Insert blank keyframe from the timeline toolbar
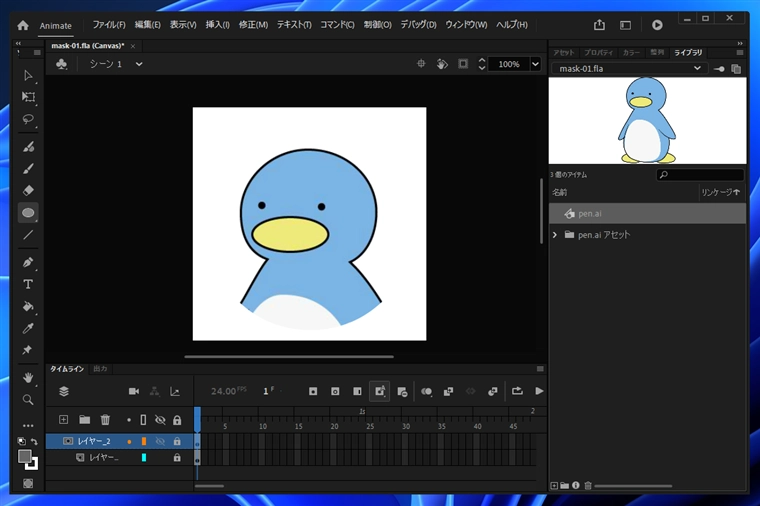Image resolution: width=760 pixels, height=506 pixels. 335,391
